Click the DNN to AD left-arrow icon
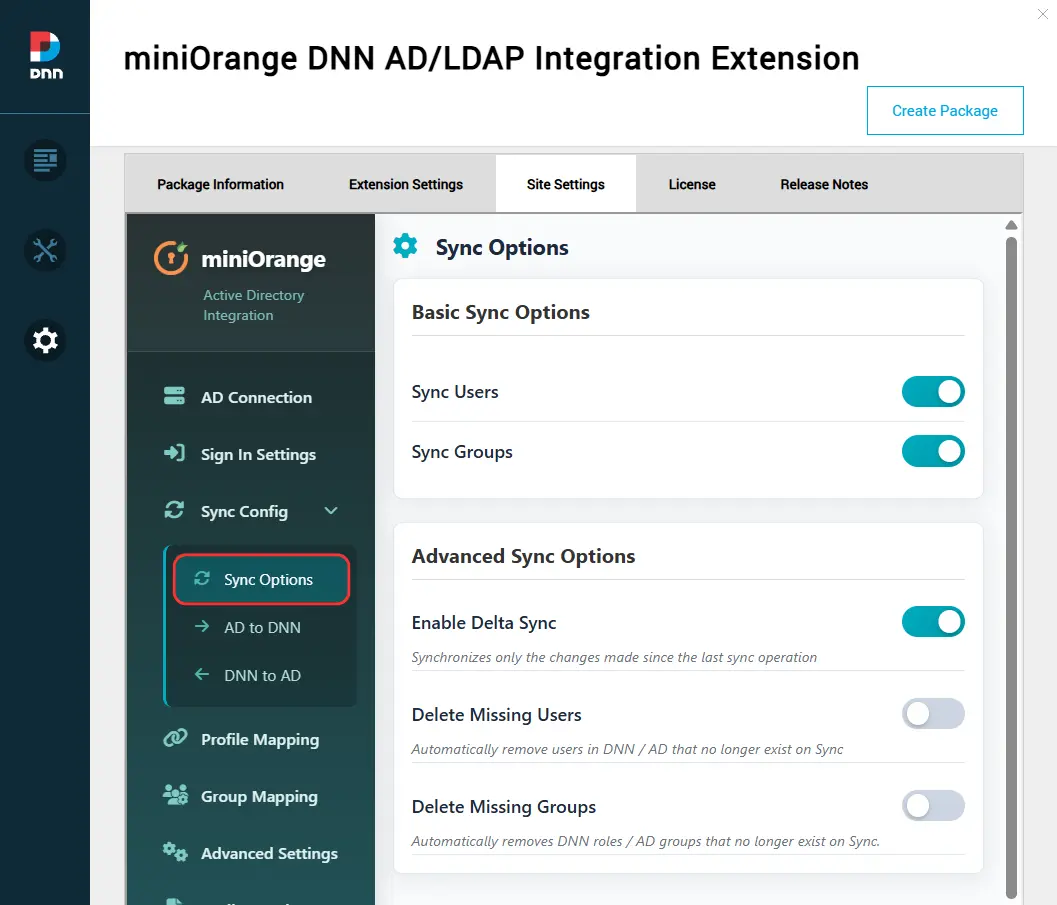The image size is (1057, 905). tap(202, 674)
